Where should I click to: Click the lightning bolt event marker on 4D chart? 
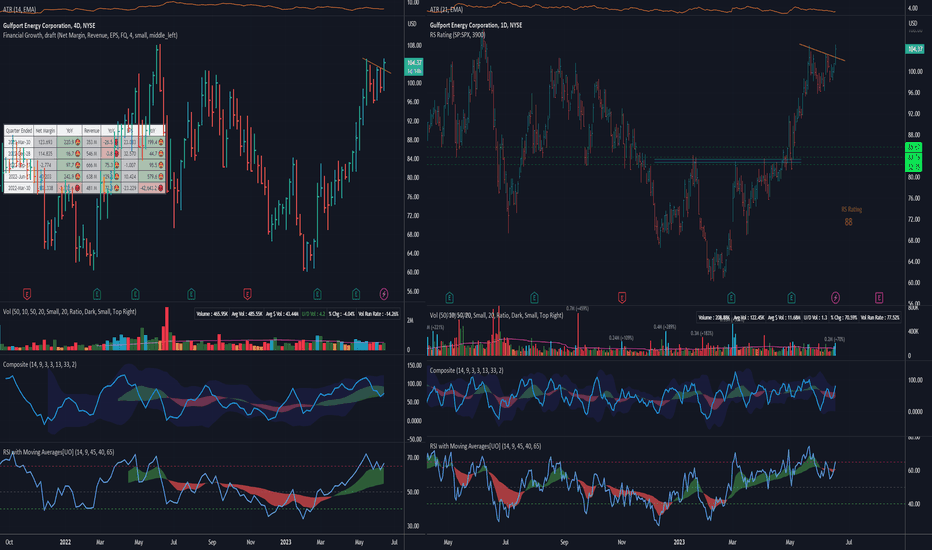pos(384,294)
